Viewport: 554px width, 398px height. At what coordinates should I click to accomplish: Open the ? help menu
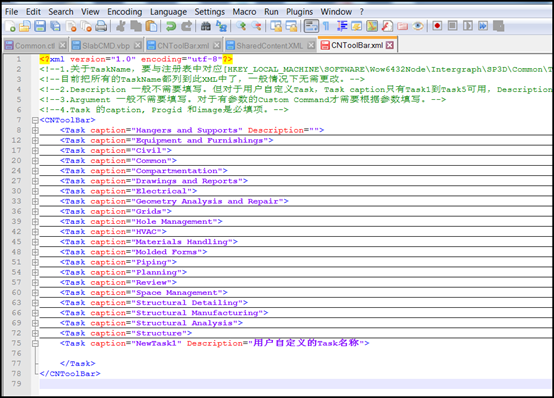click(x=361, y=12)
